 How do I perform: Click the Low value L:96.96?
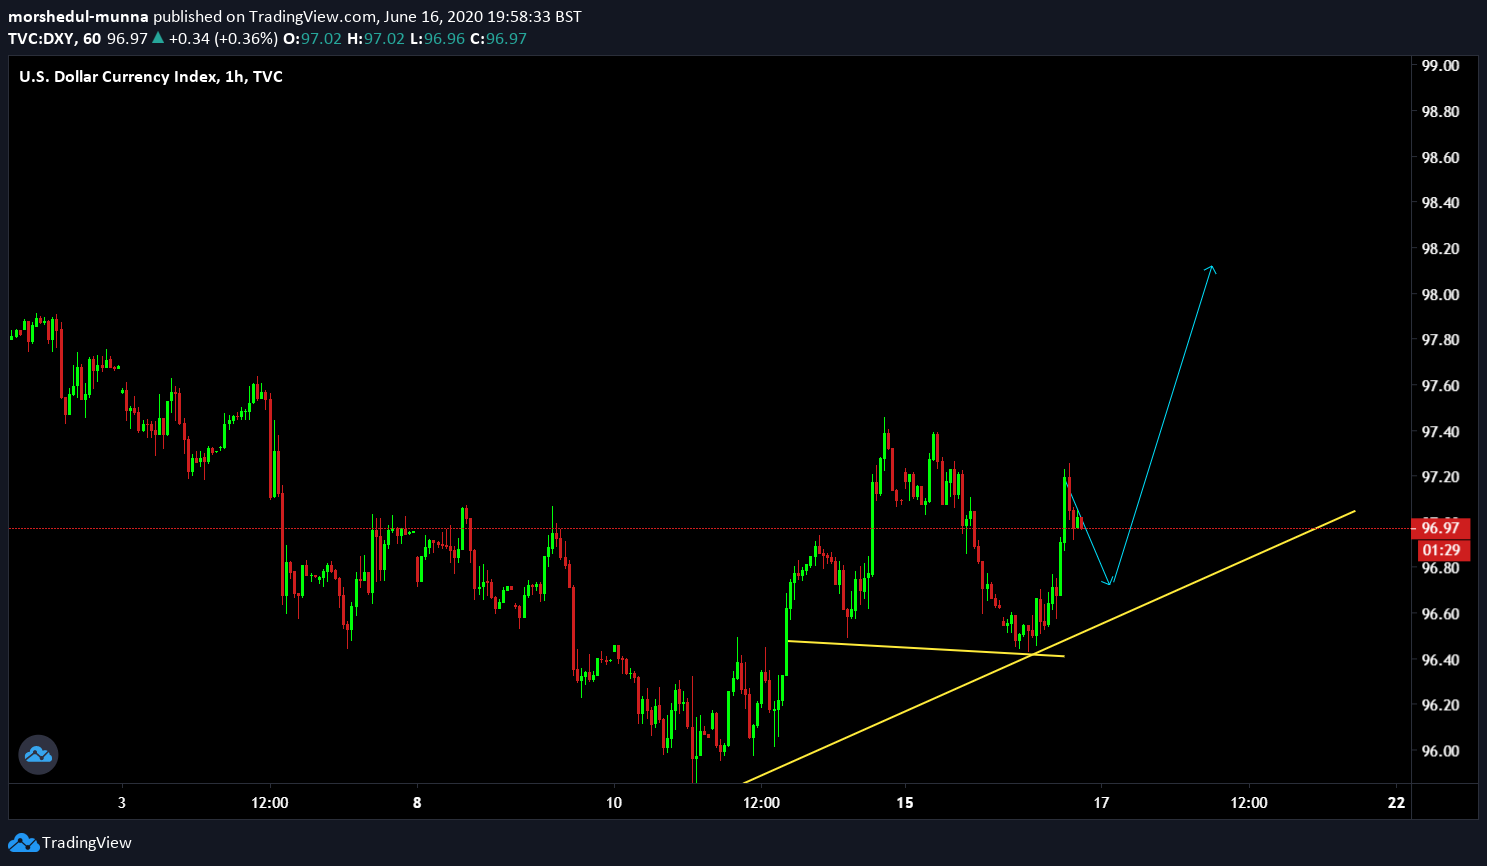pos(437,39)
